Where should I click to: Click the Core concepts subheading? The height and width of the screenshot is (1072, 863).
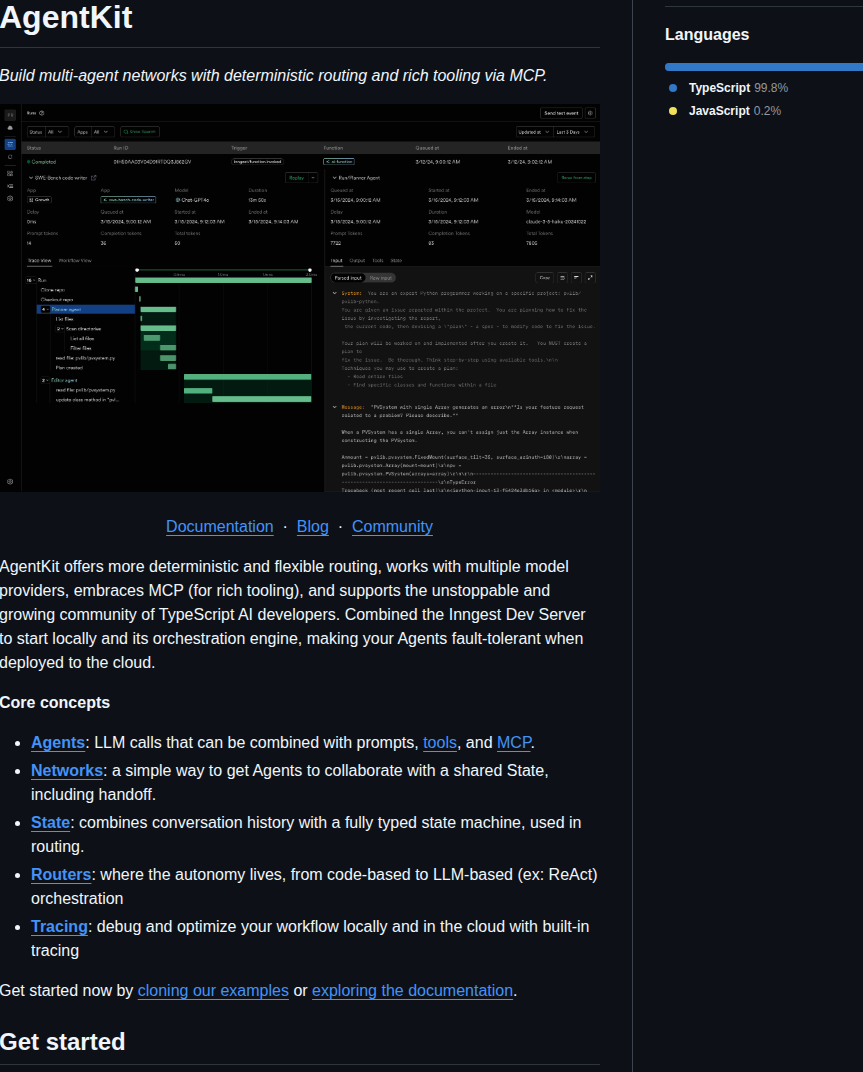[55, 703]
